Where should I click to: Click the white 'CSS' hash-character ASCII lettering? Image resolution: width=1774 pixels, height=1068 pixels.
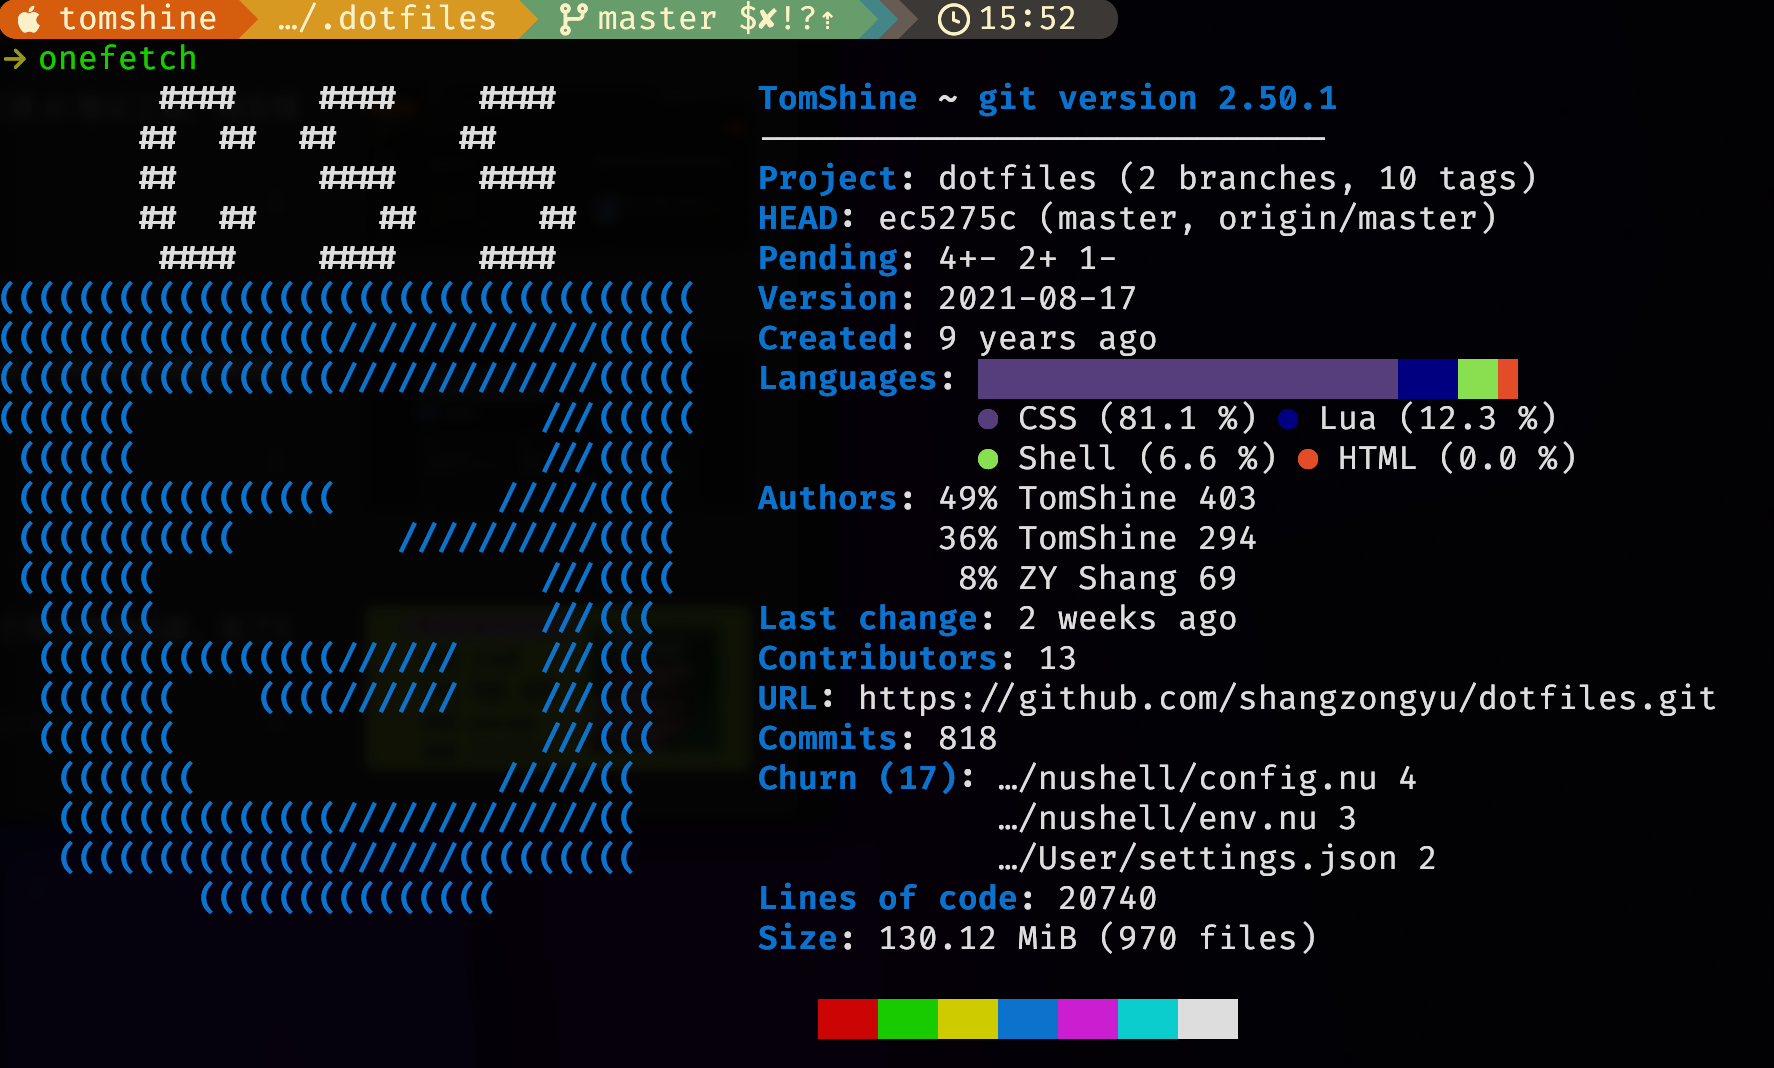(357, 178)
